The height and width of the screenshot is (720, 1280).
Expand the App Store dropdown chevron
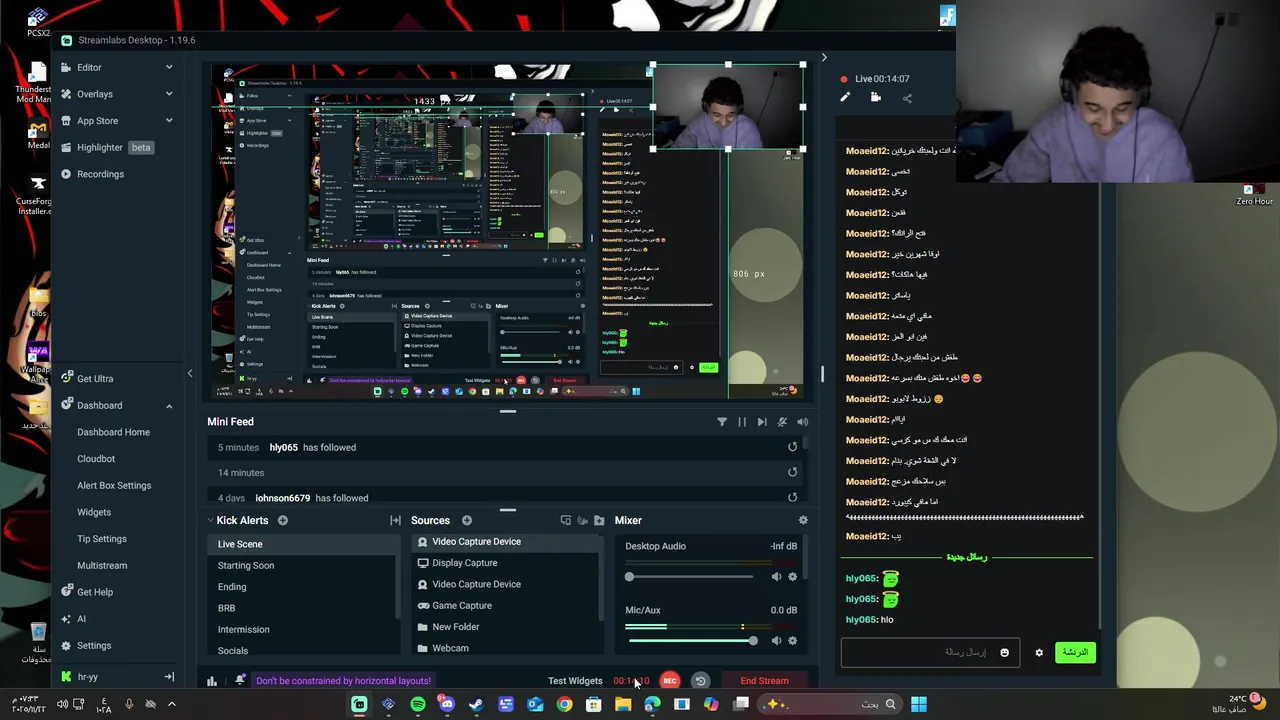[169, 121]
